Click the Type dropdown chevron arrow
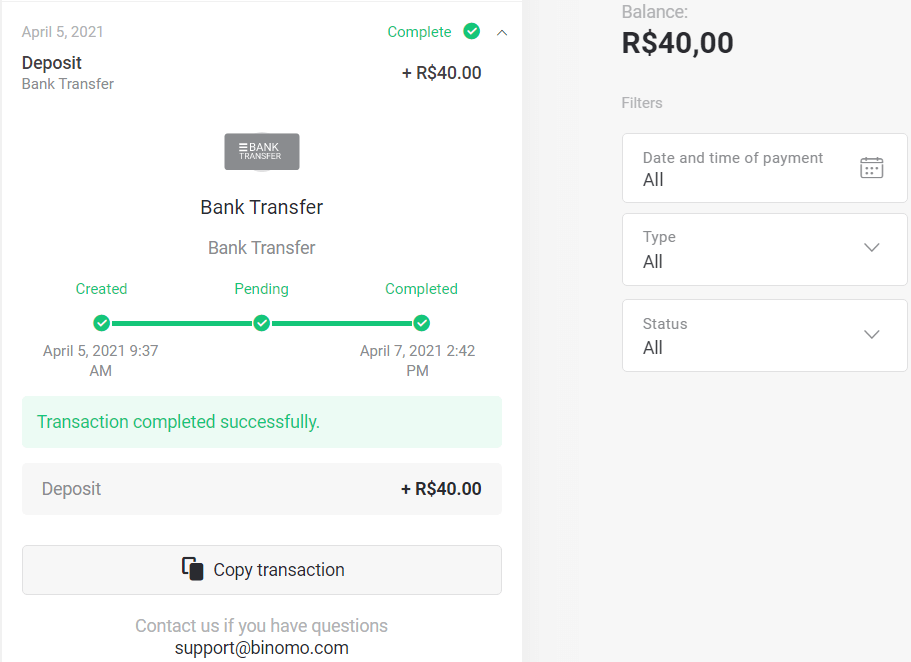Screen dimensions: 911x662 click(872, 248)
